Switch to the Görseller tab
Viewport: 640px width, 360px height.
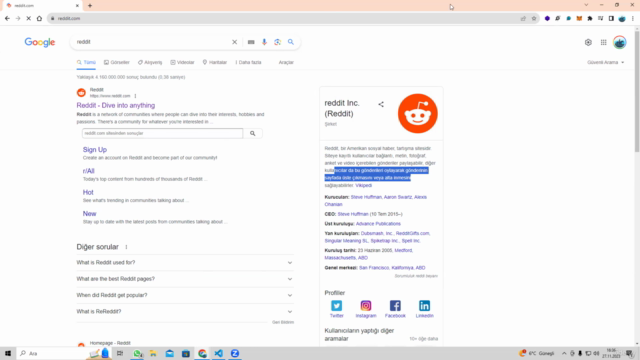click(117, 62)
